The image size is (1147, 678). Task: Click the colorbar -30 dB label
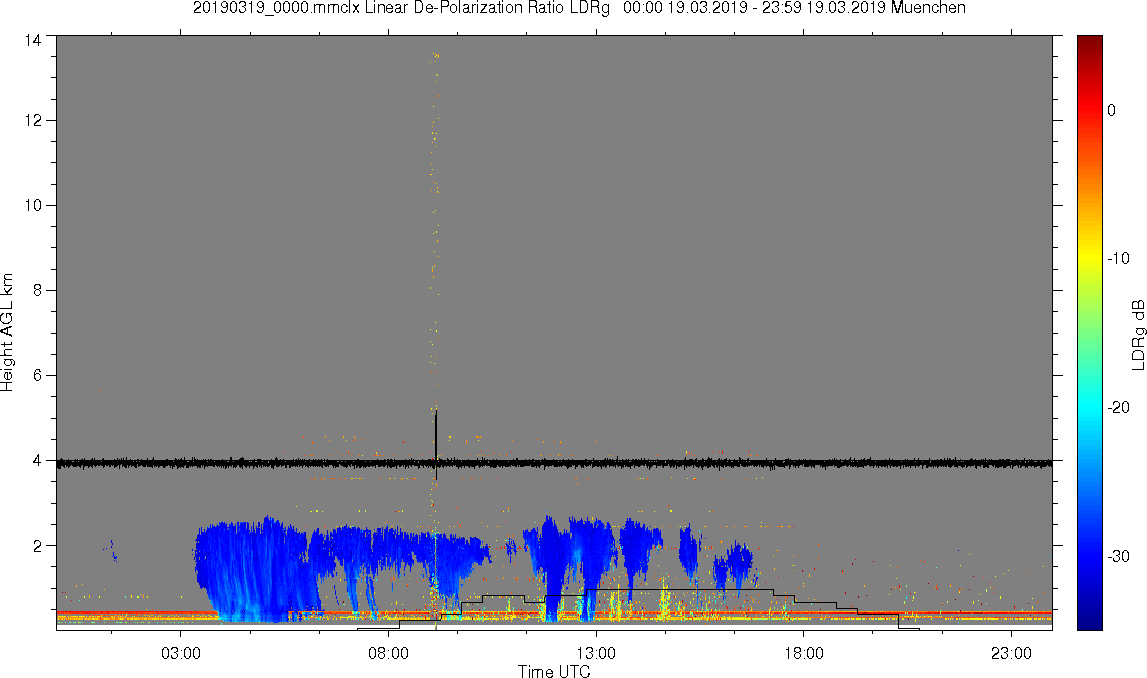point(1118,557)
